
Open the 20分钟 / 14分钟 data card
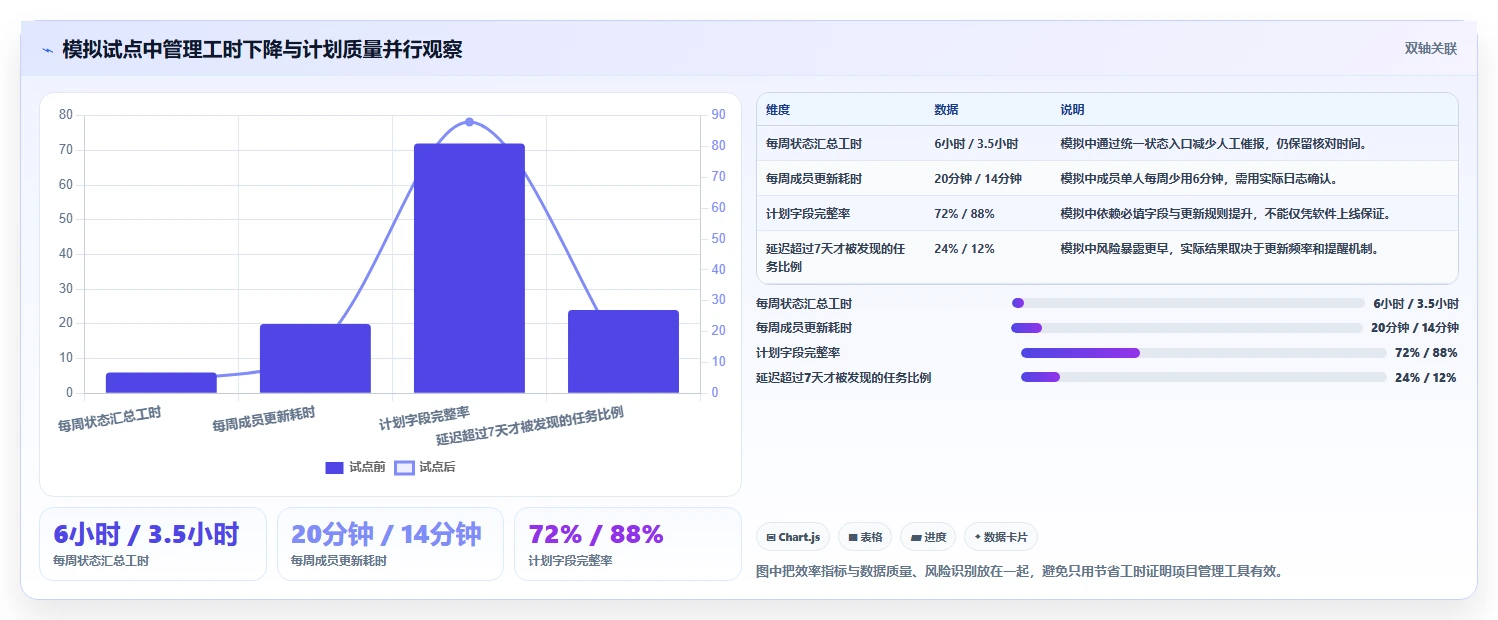click(x=390, y=544)
